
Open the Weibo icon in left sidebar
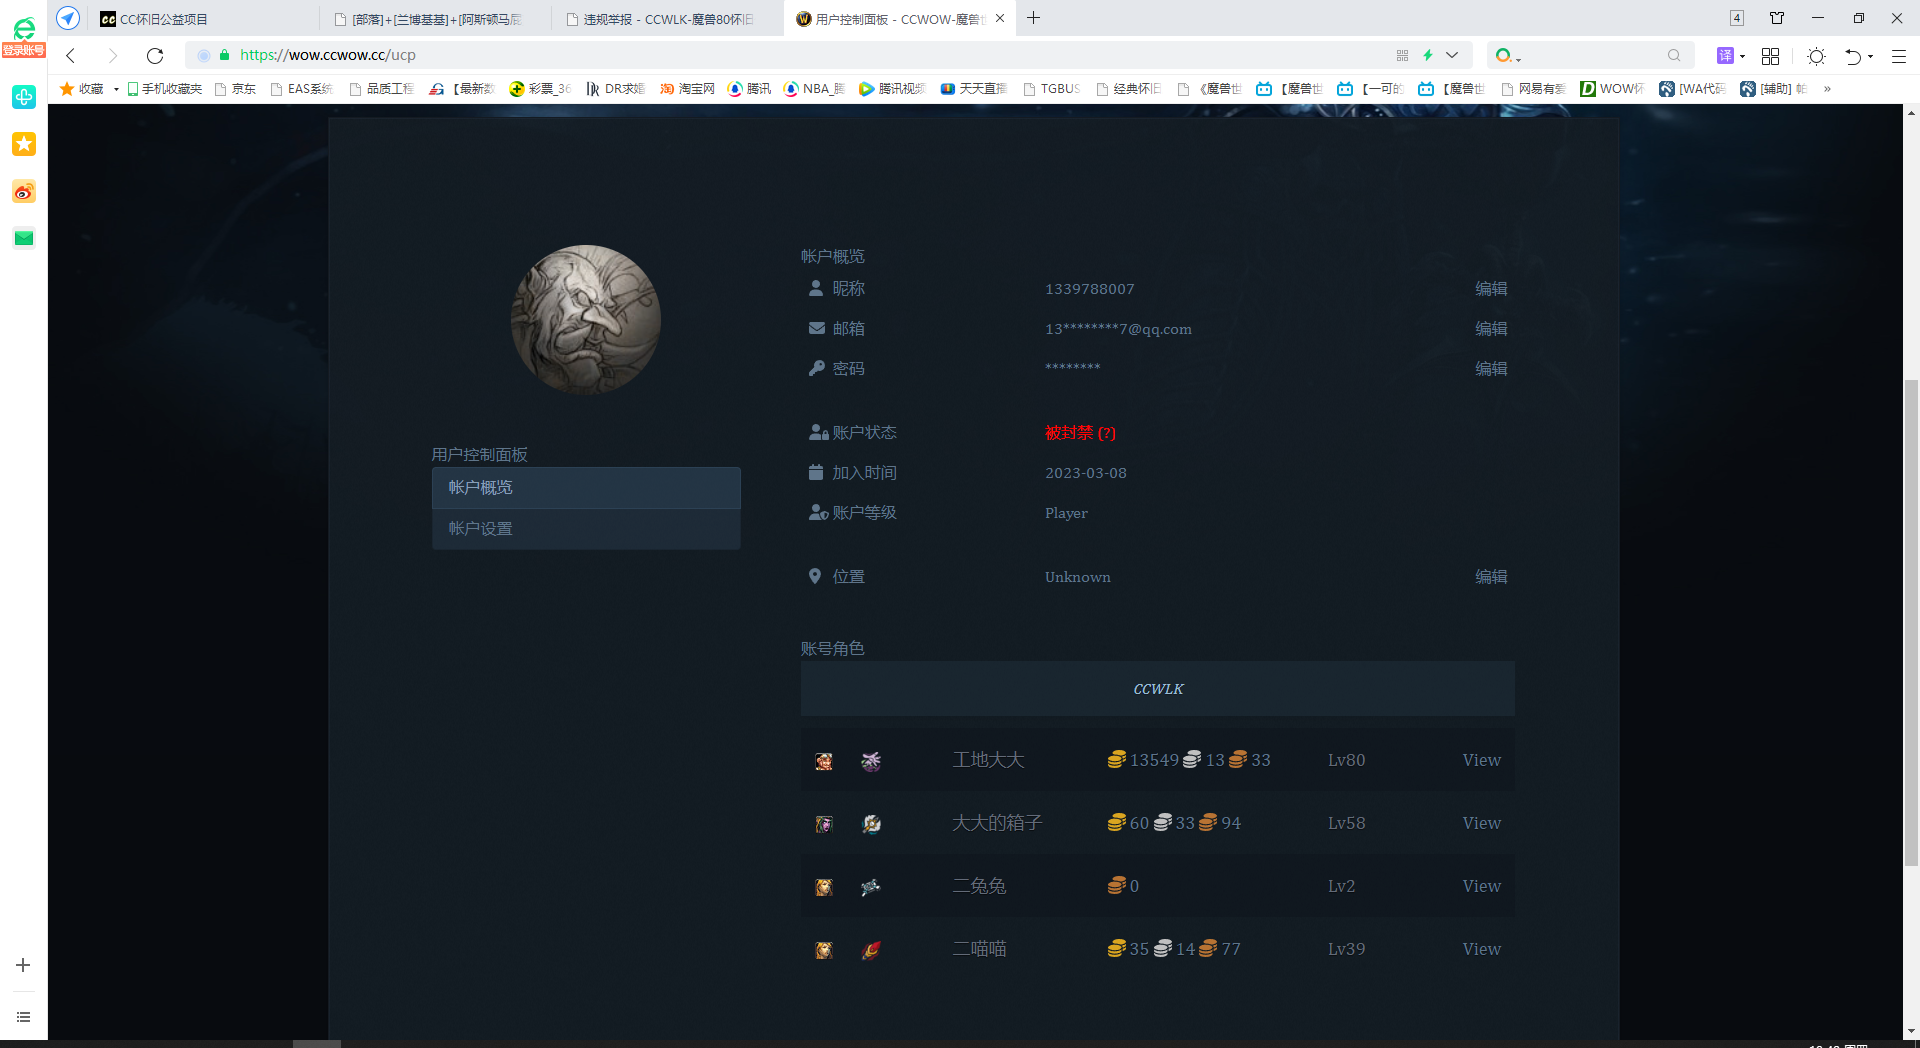[x=23, y=191]
